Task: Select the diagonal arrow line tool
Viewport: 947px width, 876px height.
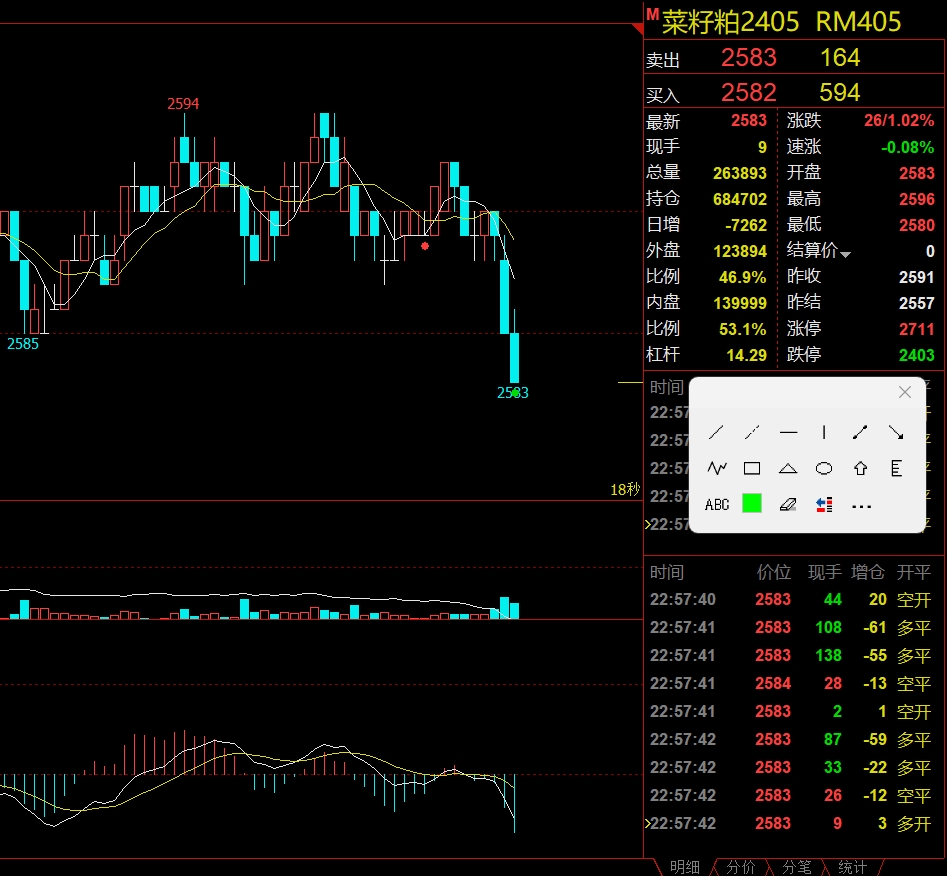Action: pyautogui.click(x=896, y=433)
